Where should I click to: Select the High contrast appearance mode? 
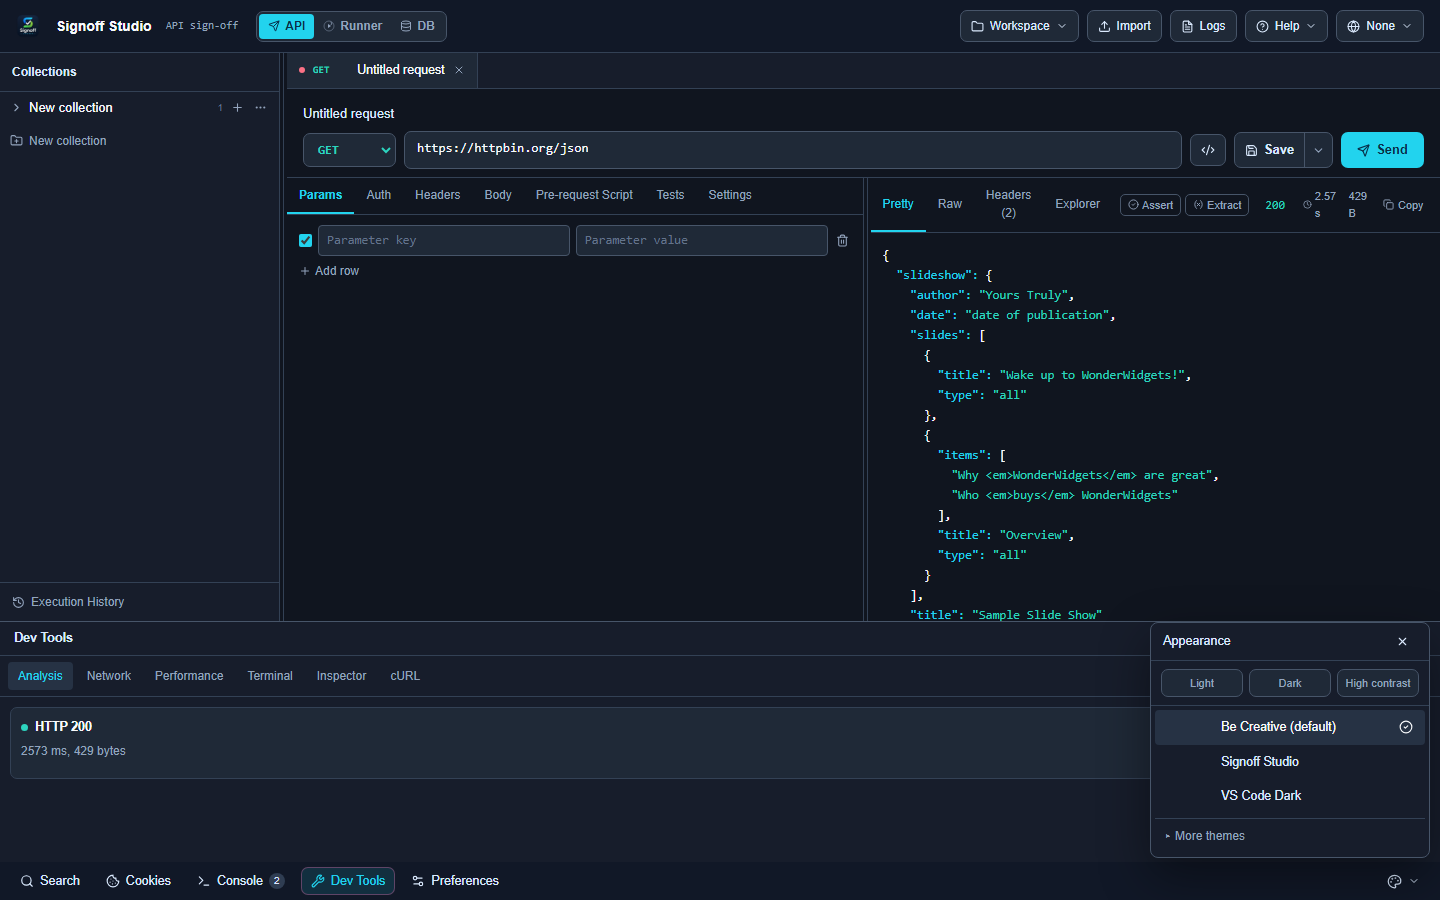point(1378,683)
